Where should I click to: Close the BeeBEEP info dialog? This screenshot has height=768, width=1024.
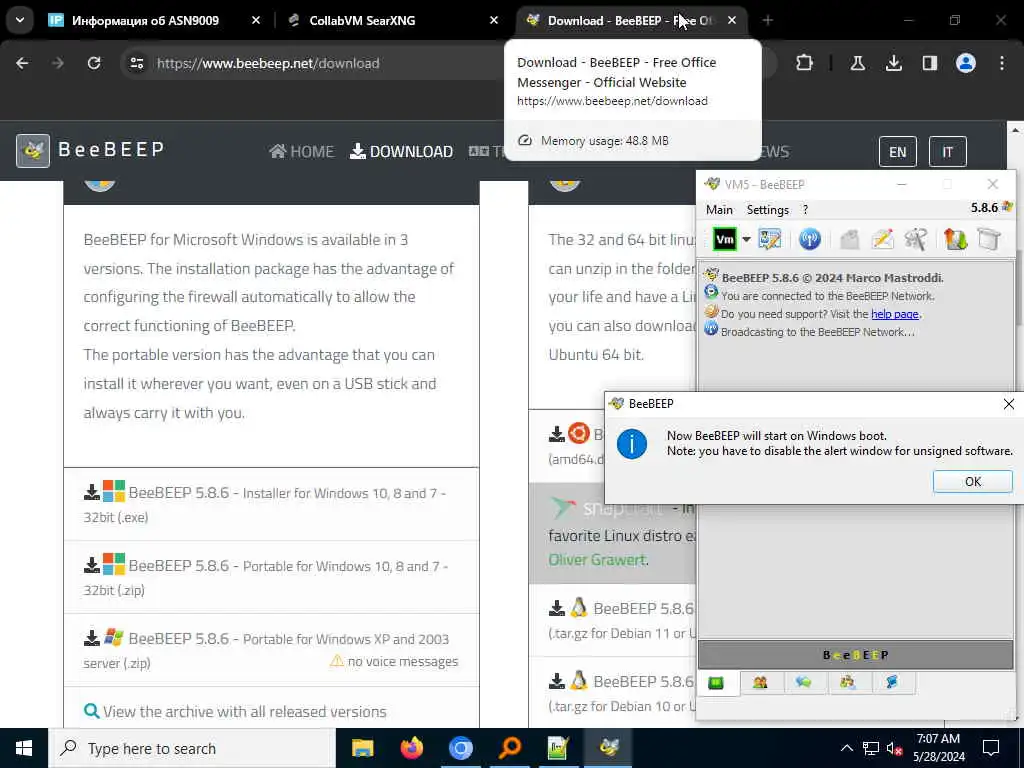[1008, 404]
